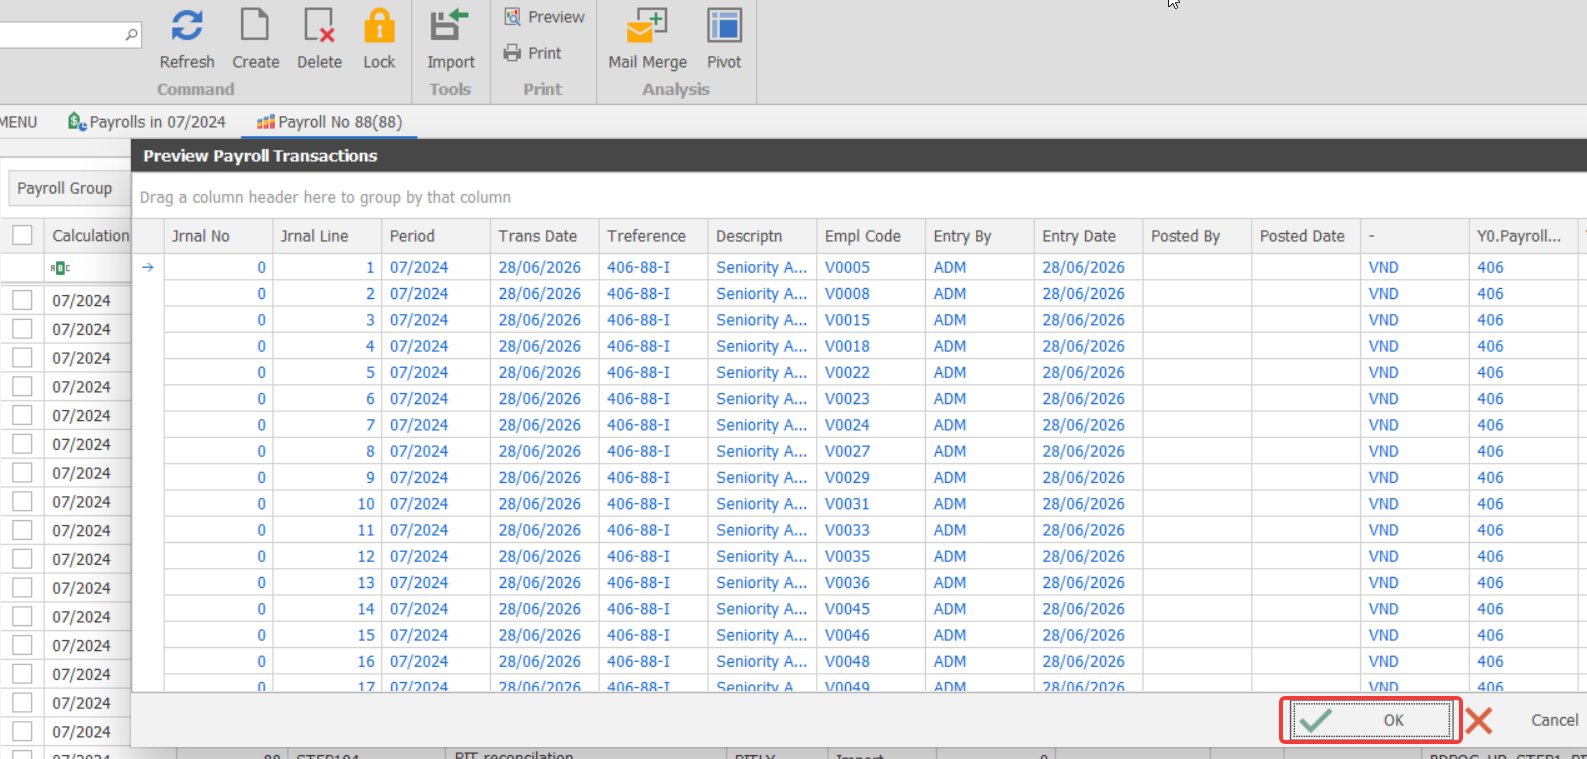Click the Entry Date column header
Image resolution: width=1587 pixels, height=759 pixels.
pos(1089,236)
